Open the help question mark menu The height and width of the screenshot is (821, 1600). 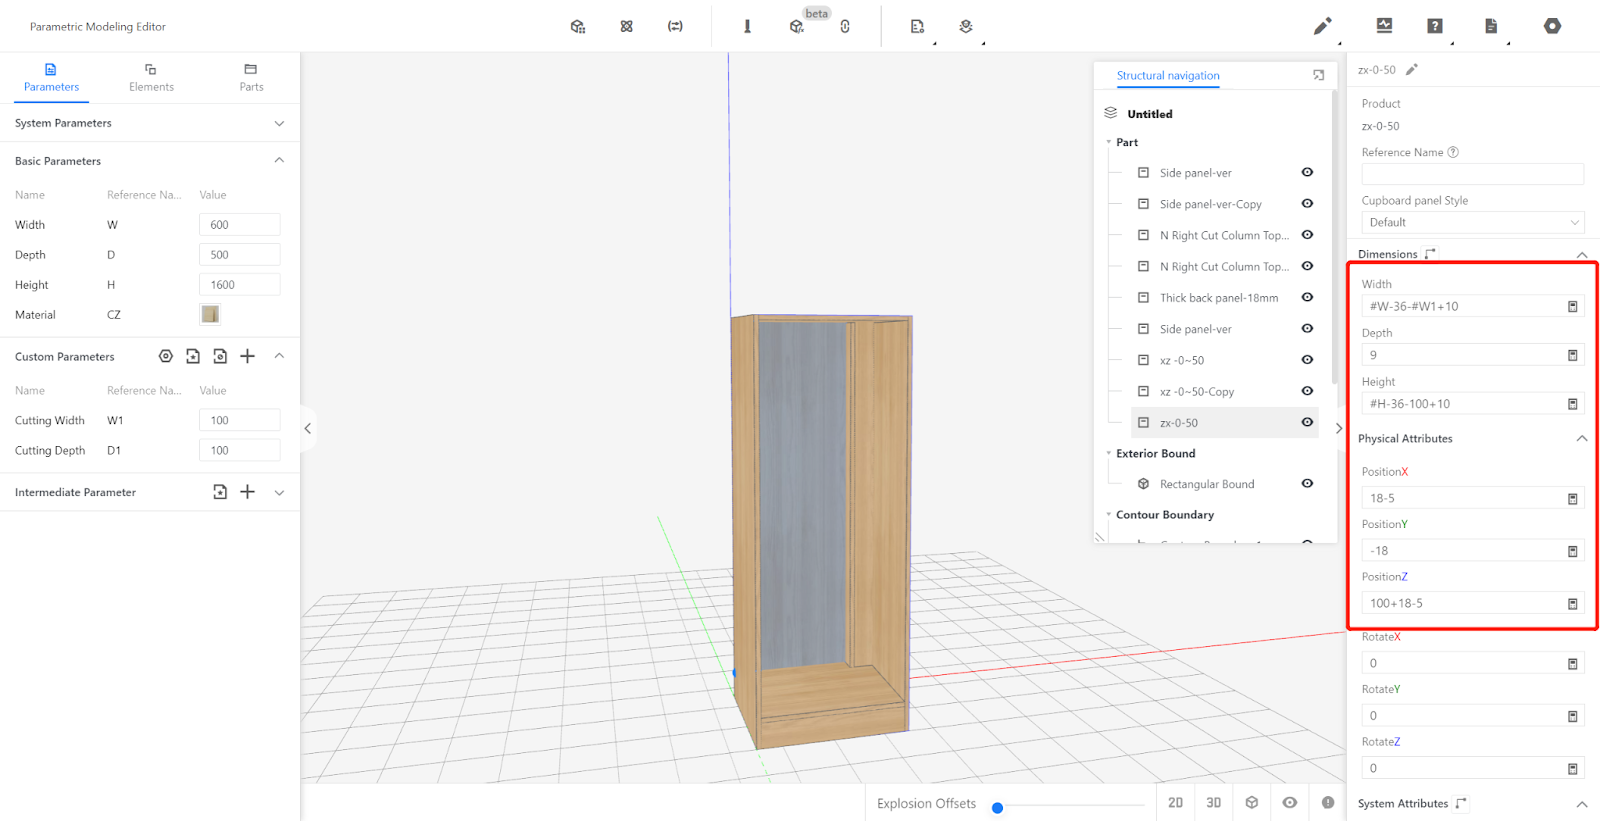coord(1434,26)
